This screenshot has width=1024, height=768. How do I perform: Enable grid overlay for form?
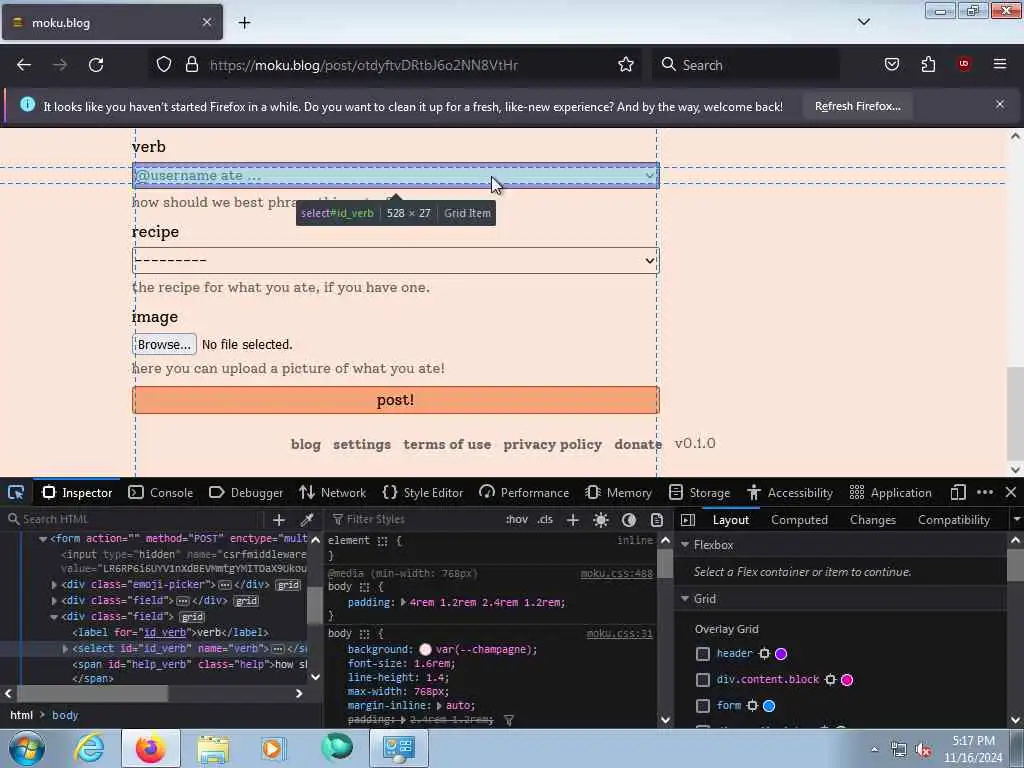coord(703,706)
